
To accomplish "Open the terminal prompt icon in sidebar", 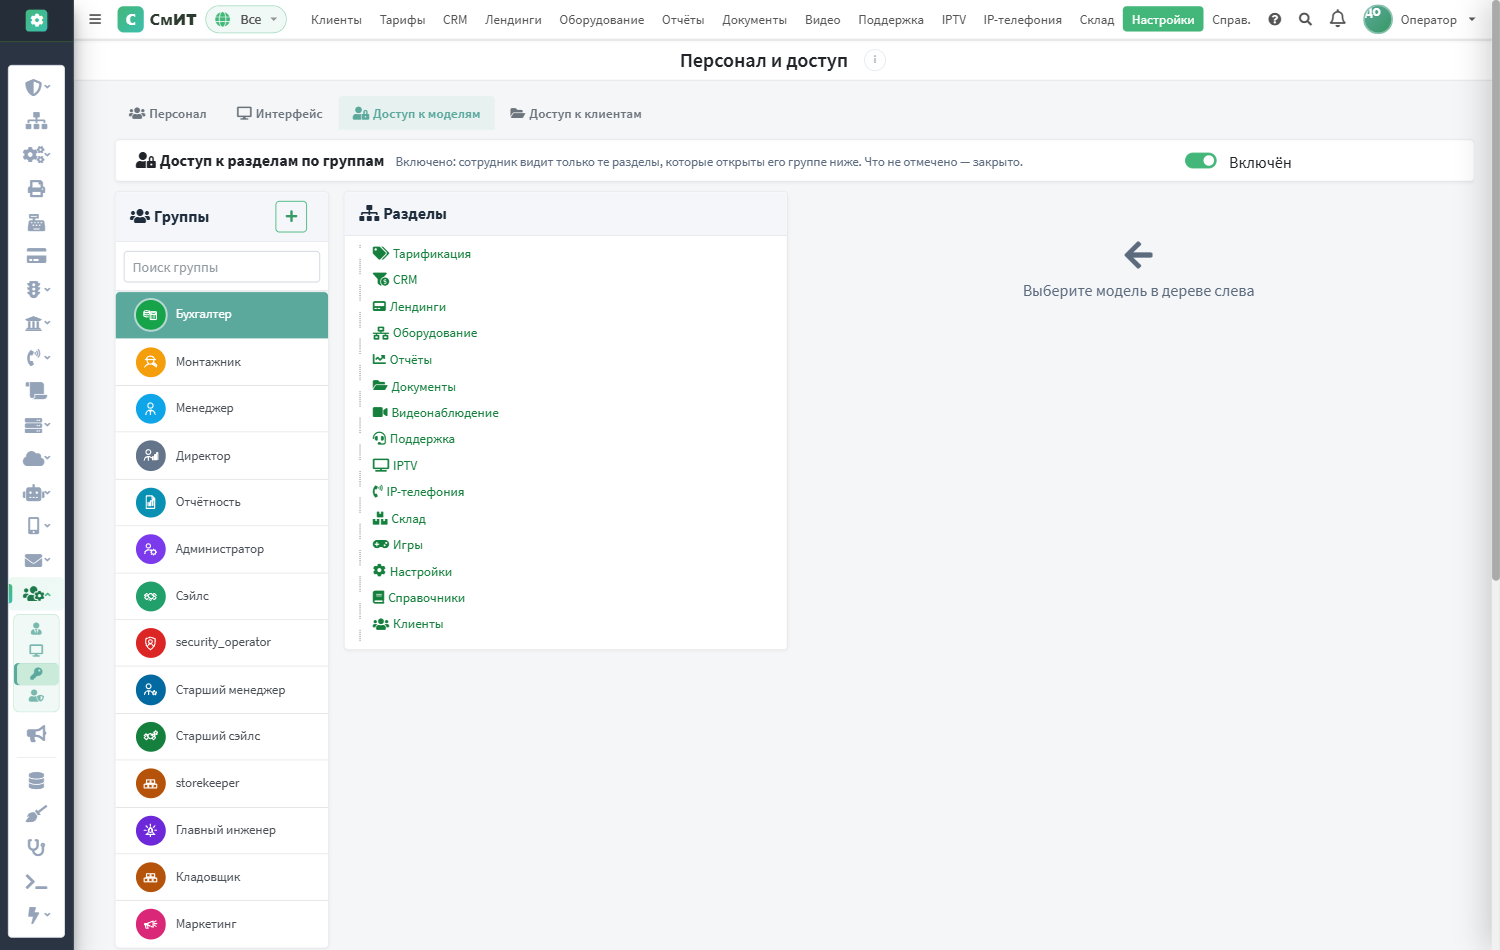I will pos(36,882).
